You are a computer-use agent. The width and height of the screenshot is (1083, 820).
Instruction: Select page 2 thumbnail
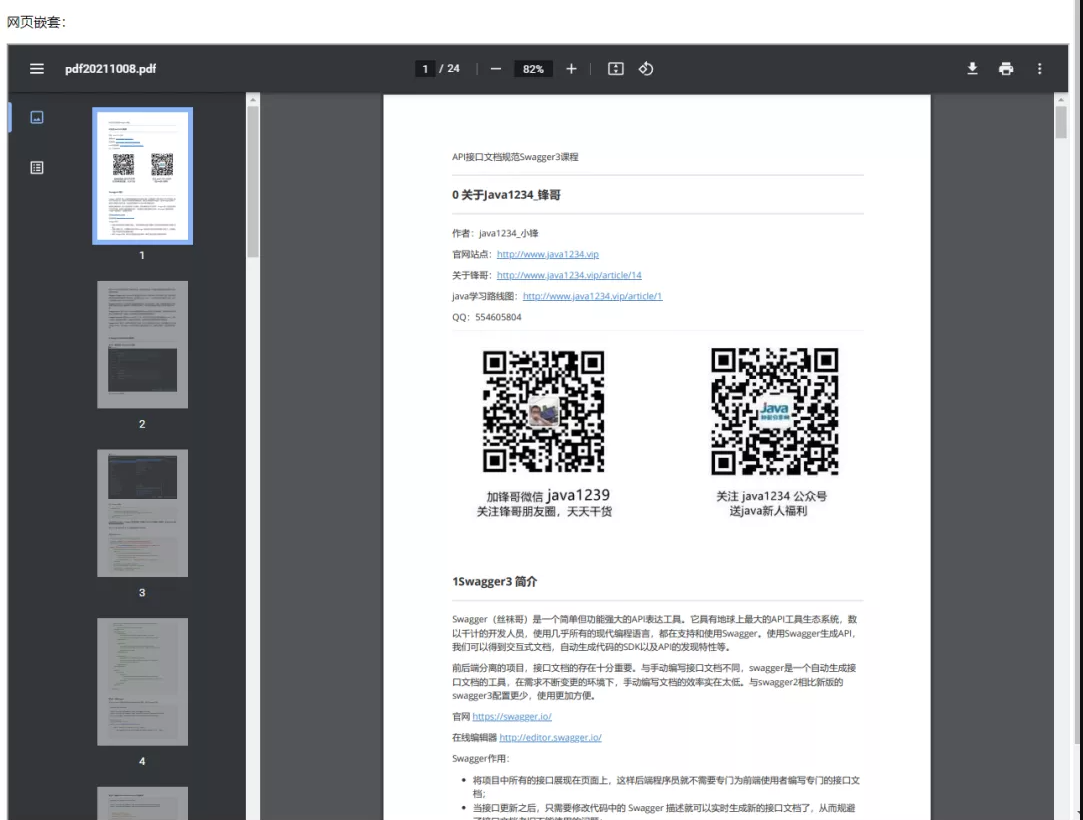point(142,344)
